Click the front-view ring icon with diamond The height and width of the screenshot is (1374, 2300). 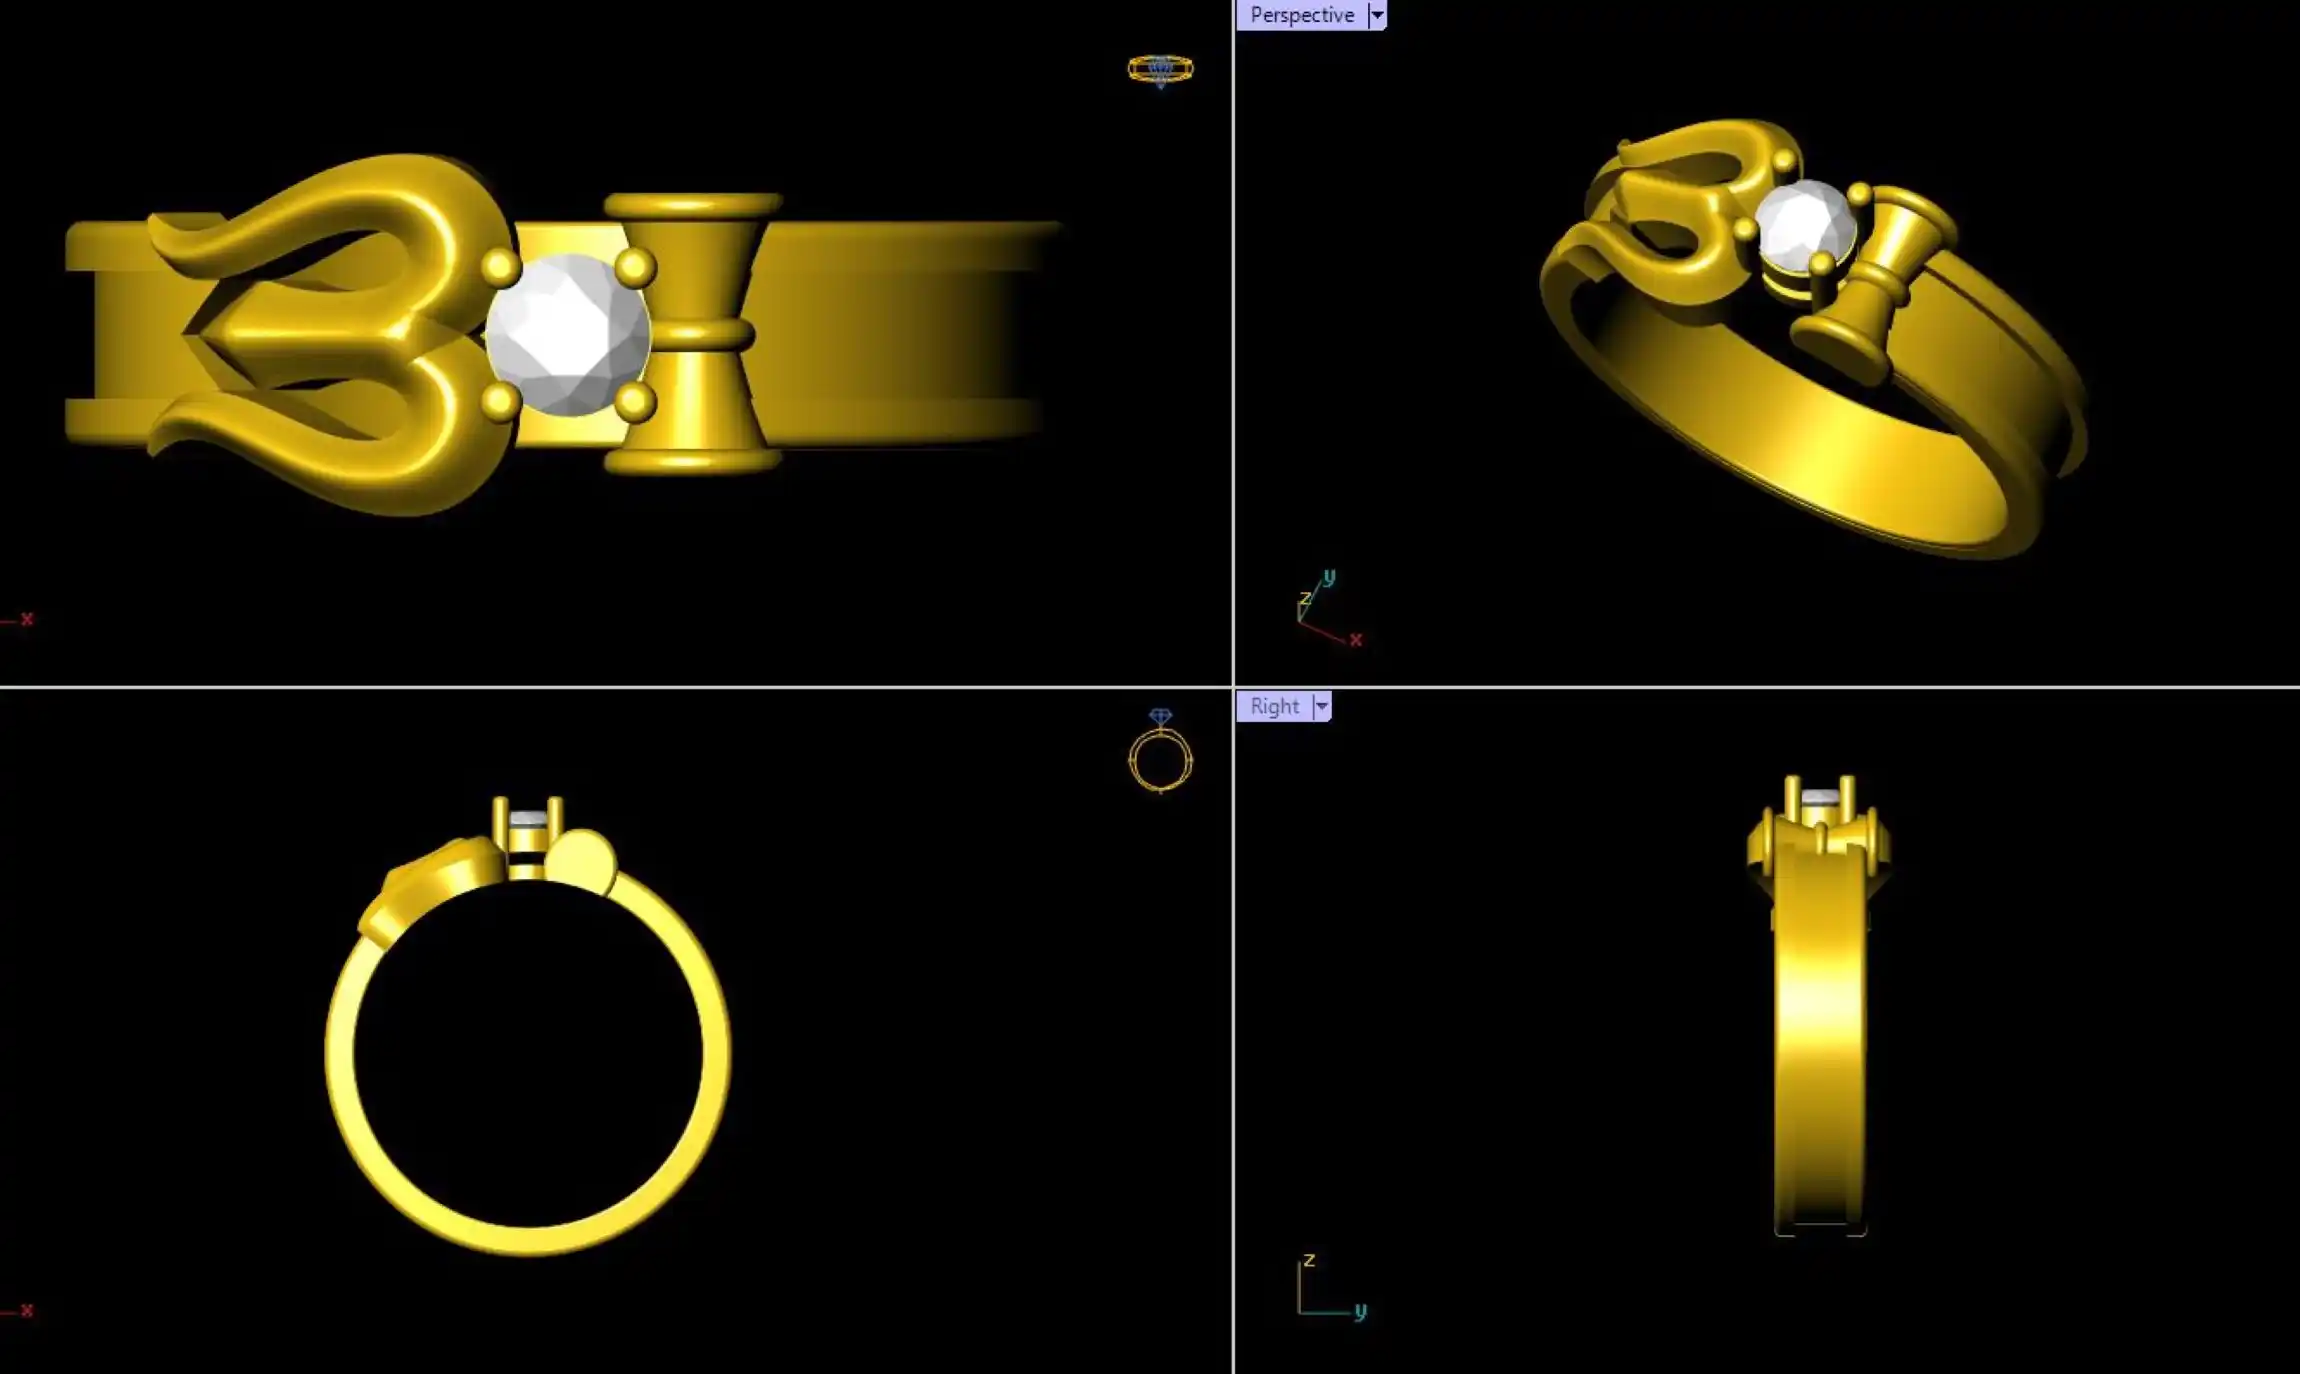point(1160,753)
